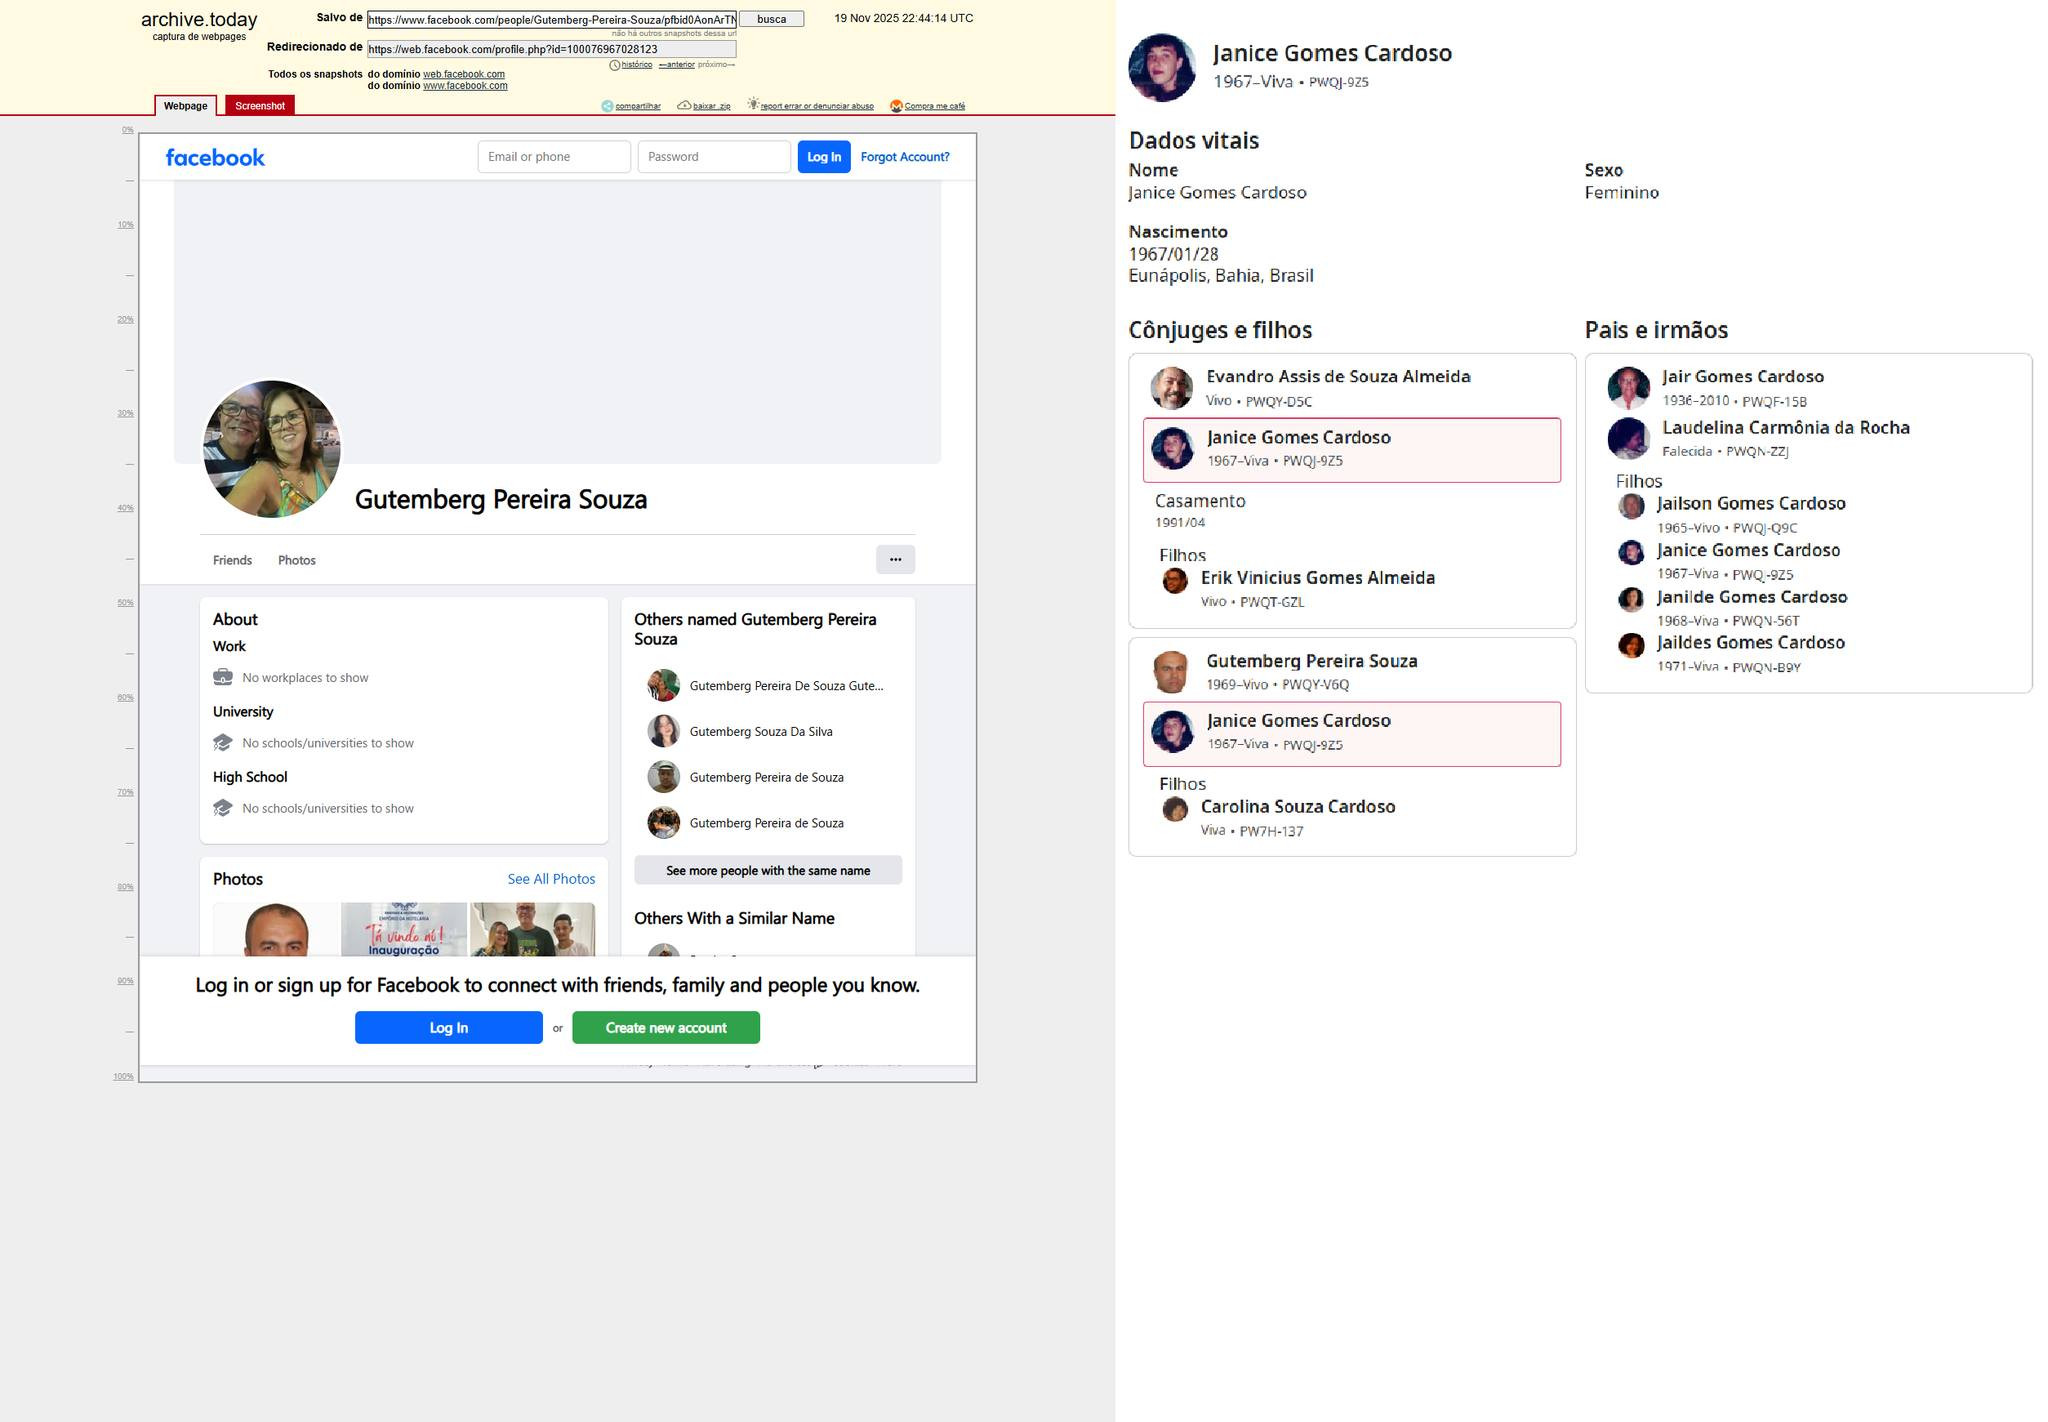This screenshot has height=1422, width=2048.
Task: Click the lightbulb report error icon
Action: [753, 104]
